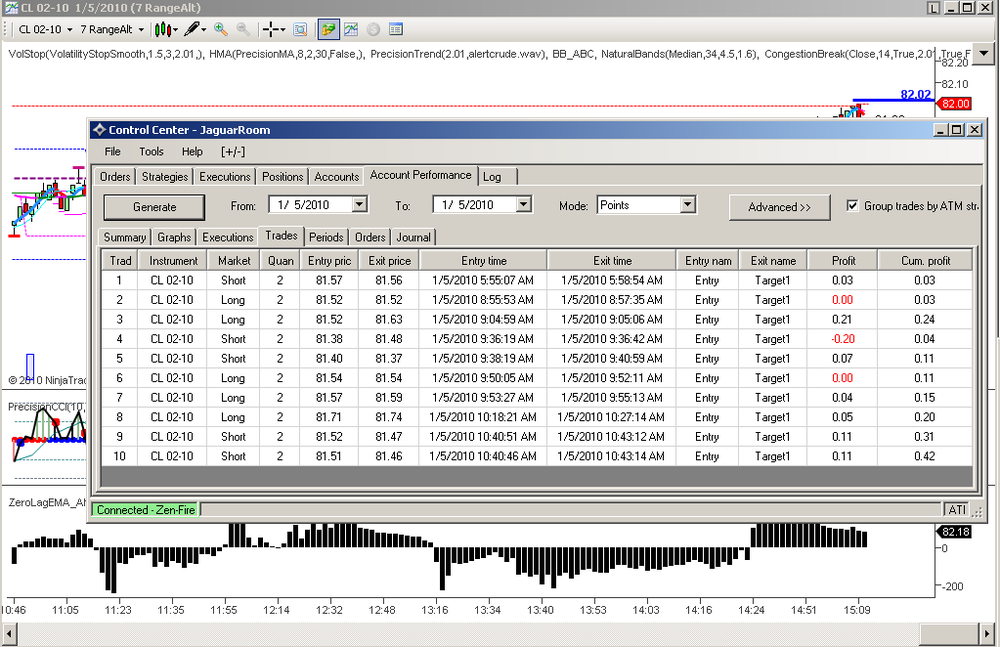Sort by the Entry time column header

point(483,260)
